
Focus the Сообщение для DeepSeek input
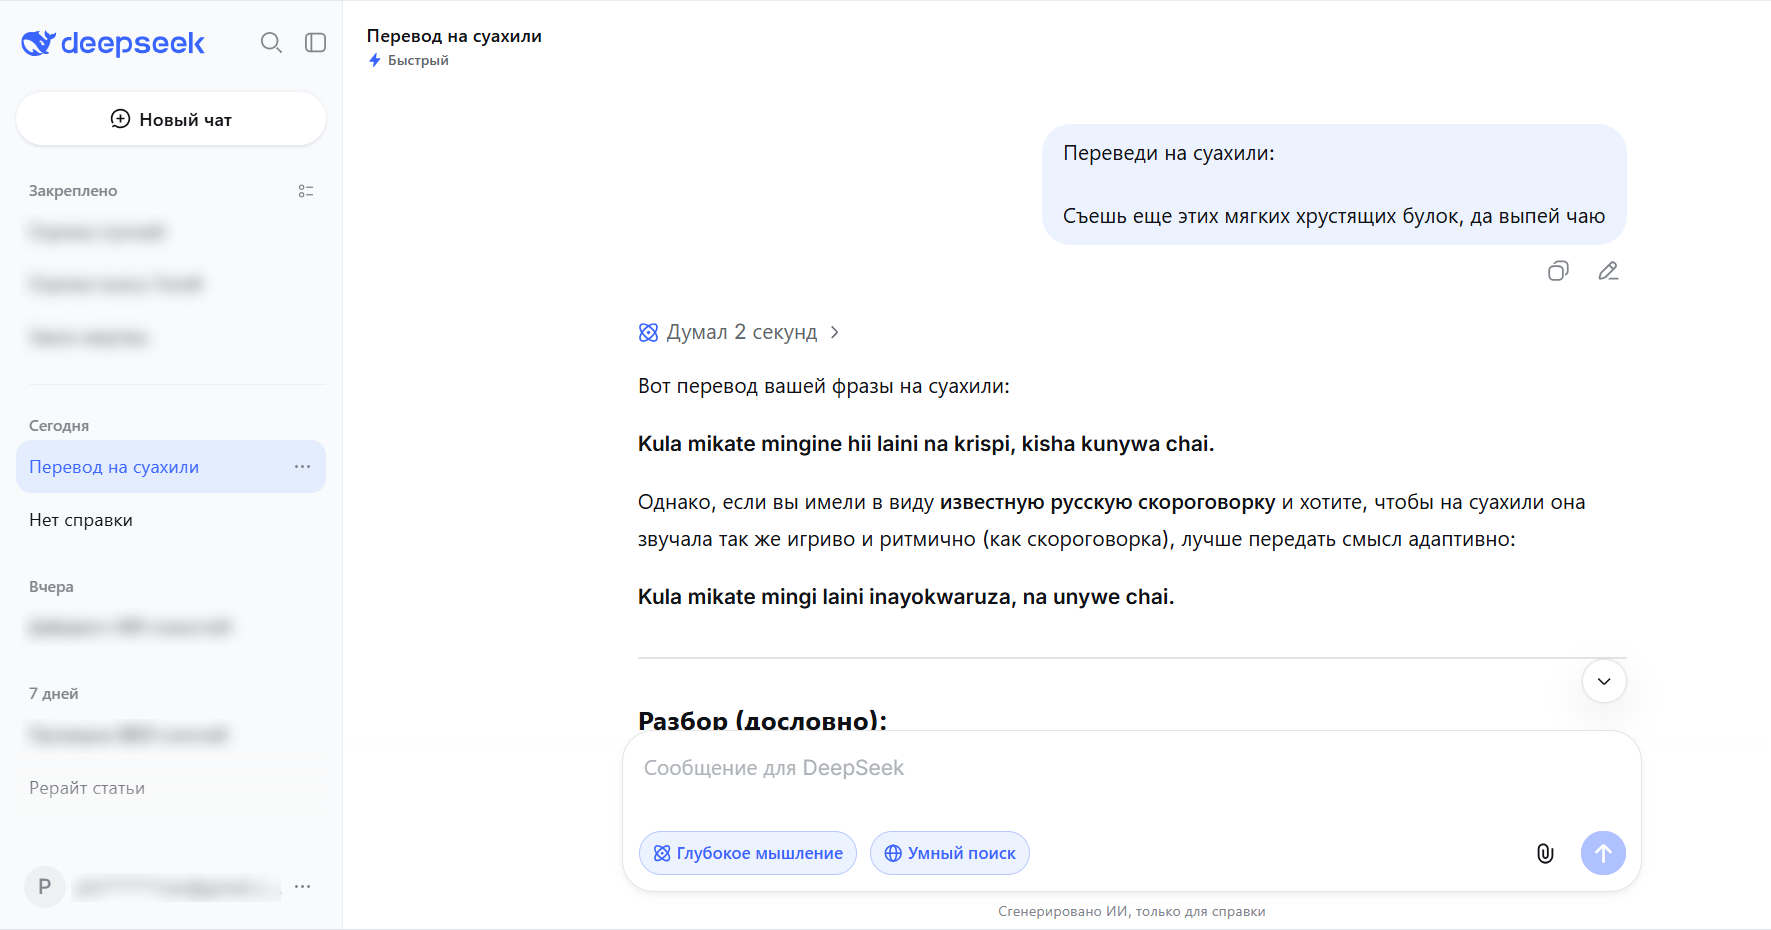(x=1131, y=768)
